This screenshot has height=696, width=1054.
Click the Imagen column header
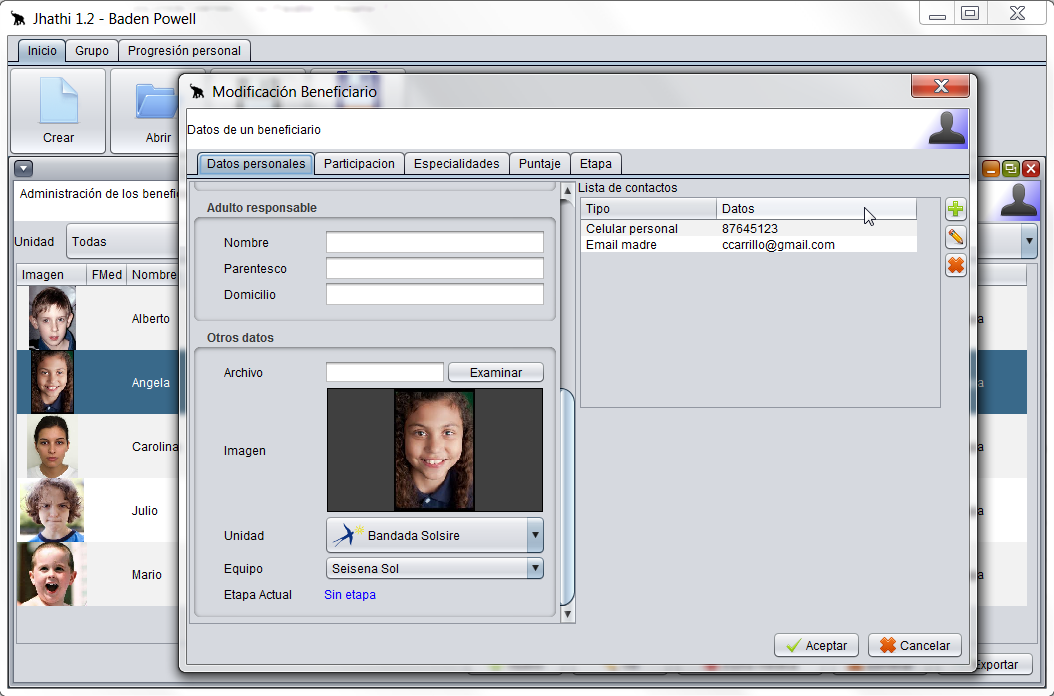[x=52, y=274]
